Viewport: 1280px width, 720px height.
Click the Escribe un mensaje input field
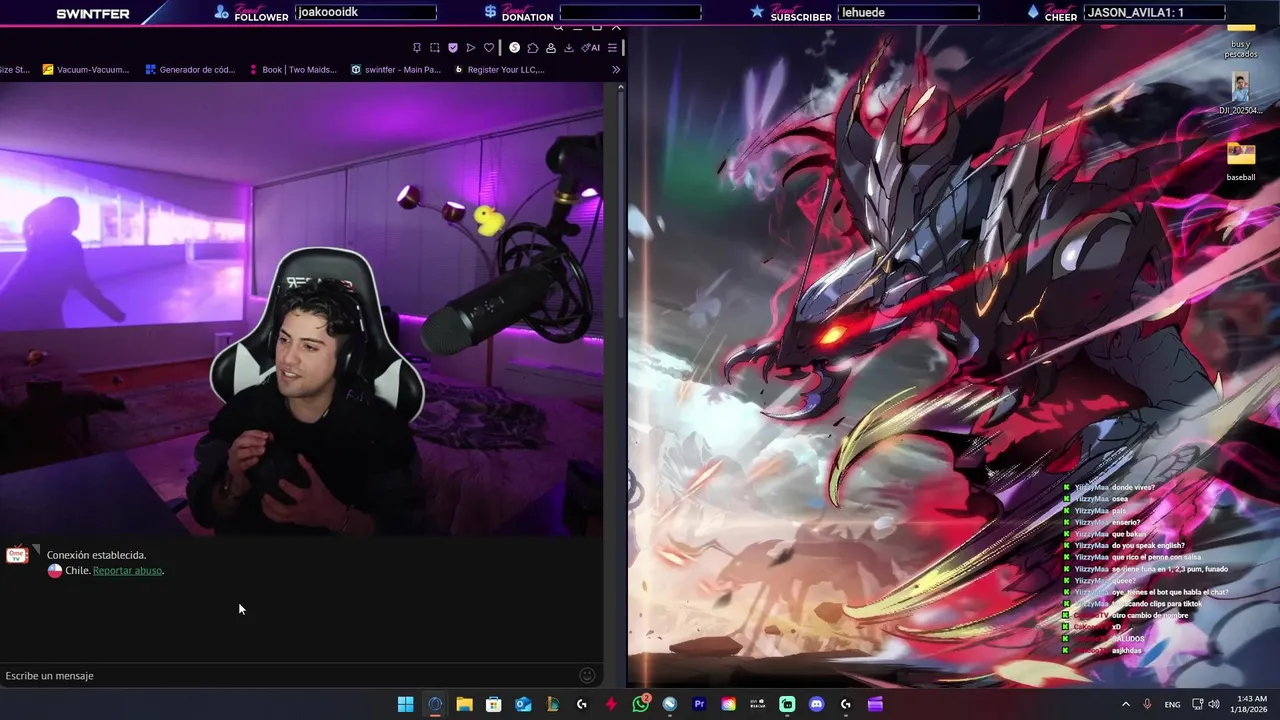click(x=290, y=676)
